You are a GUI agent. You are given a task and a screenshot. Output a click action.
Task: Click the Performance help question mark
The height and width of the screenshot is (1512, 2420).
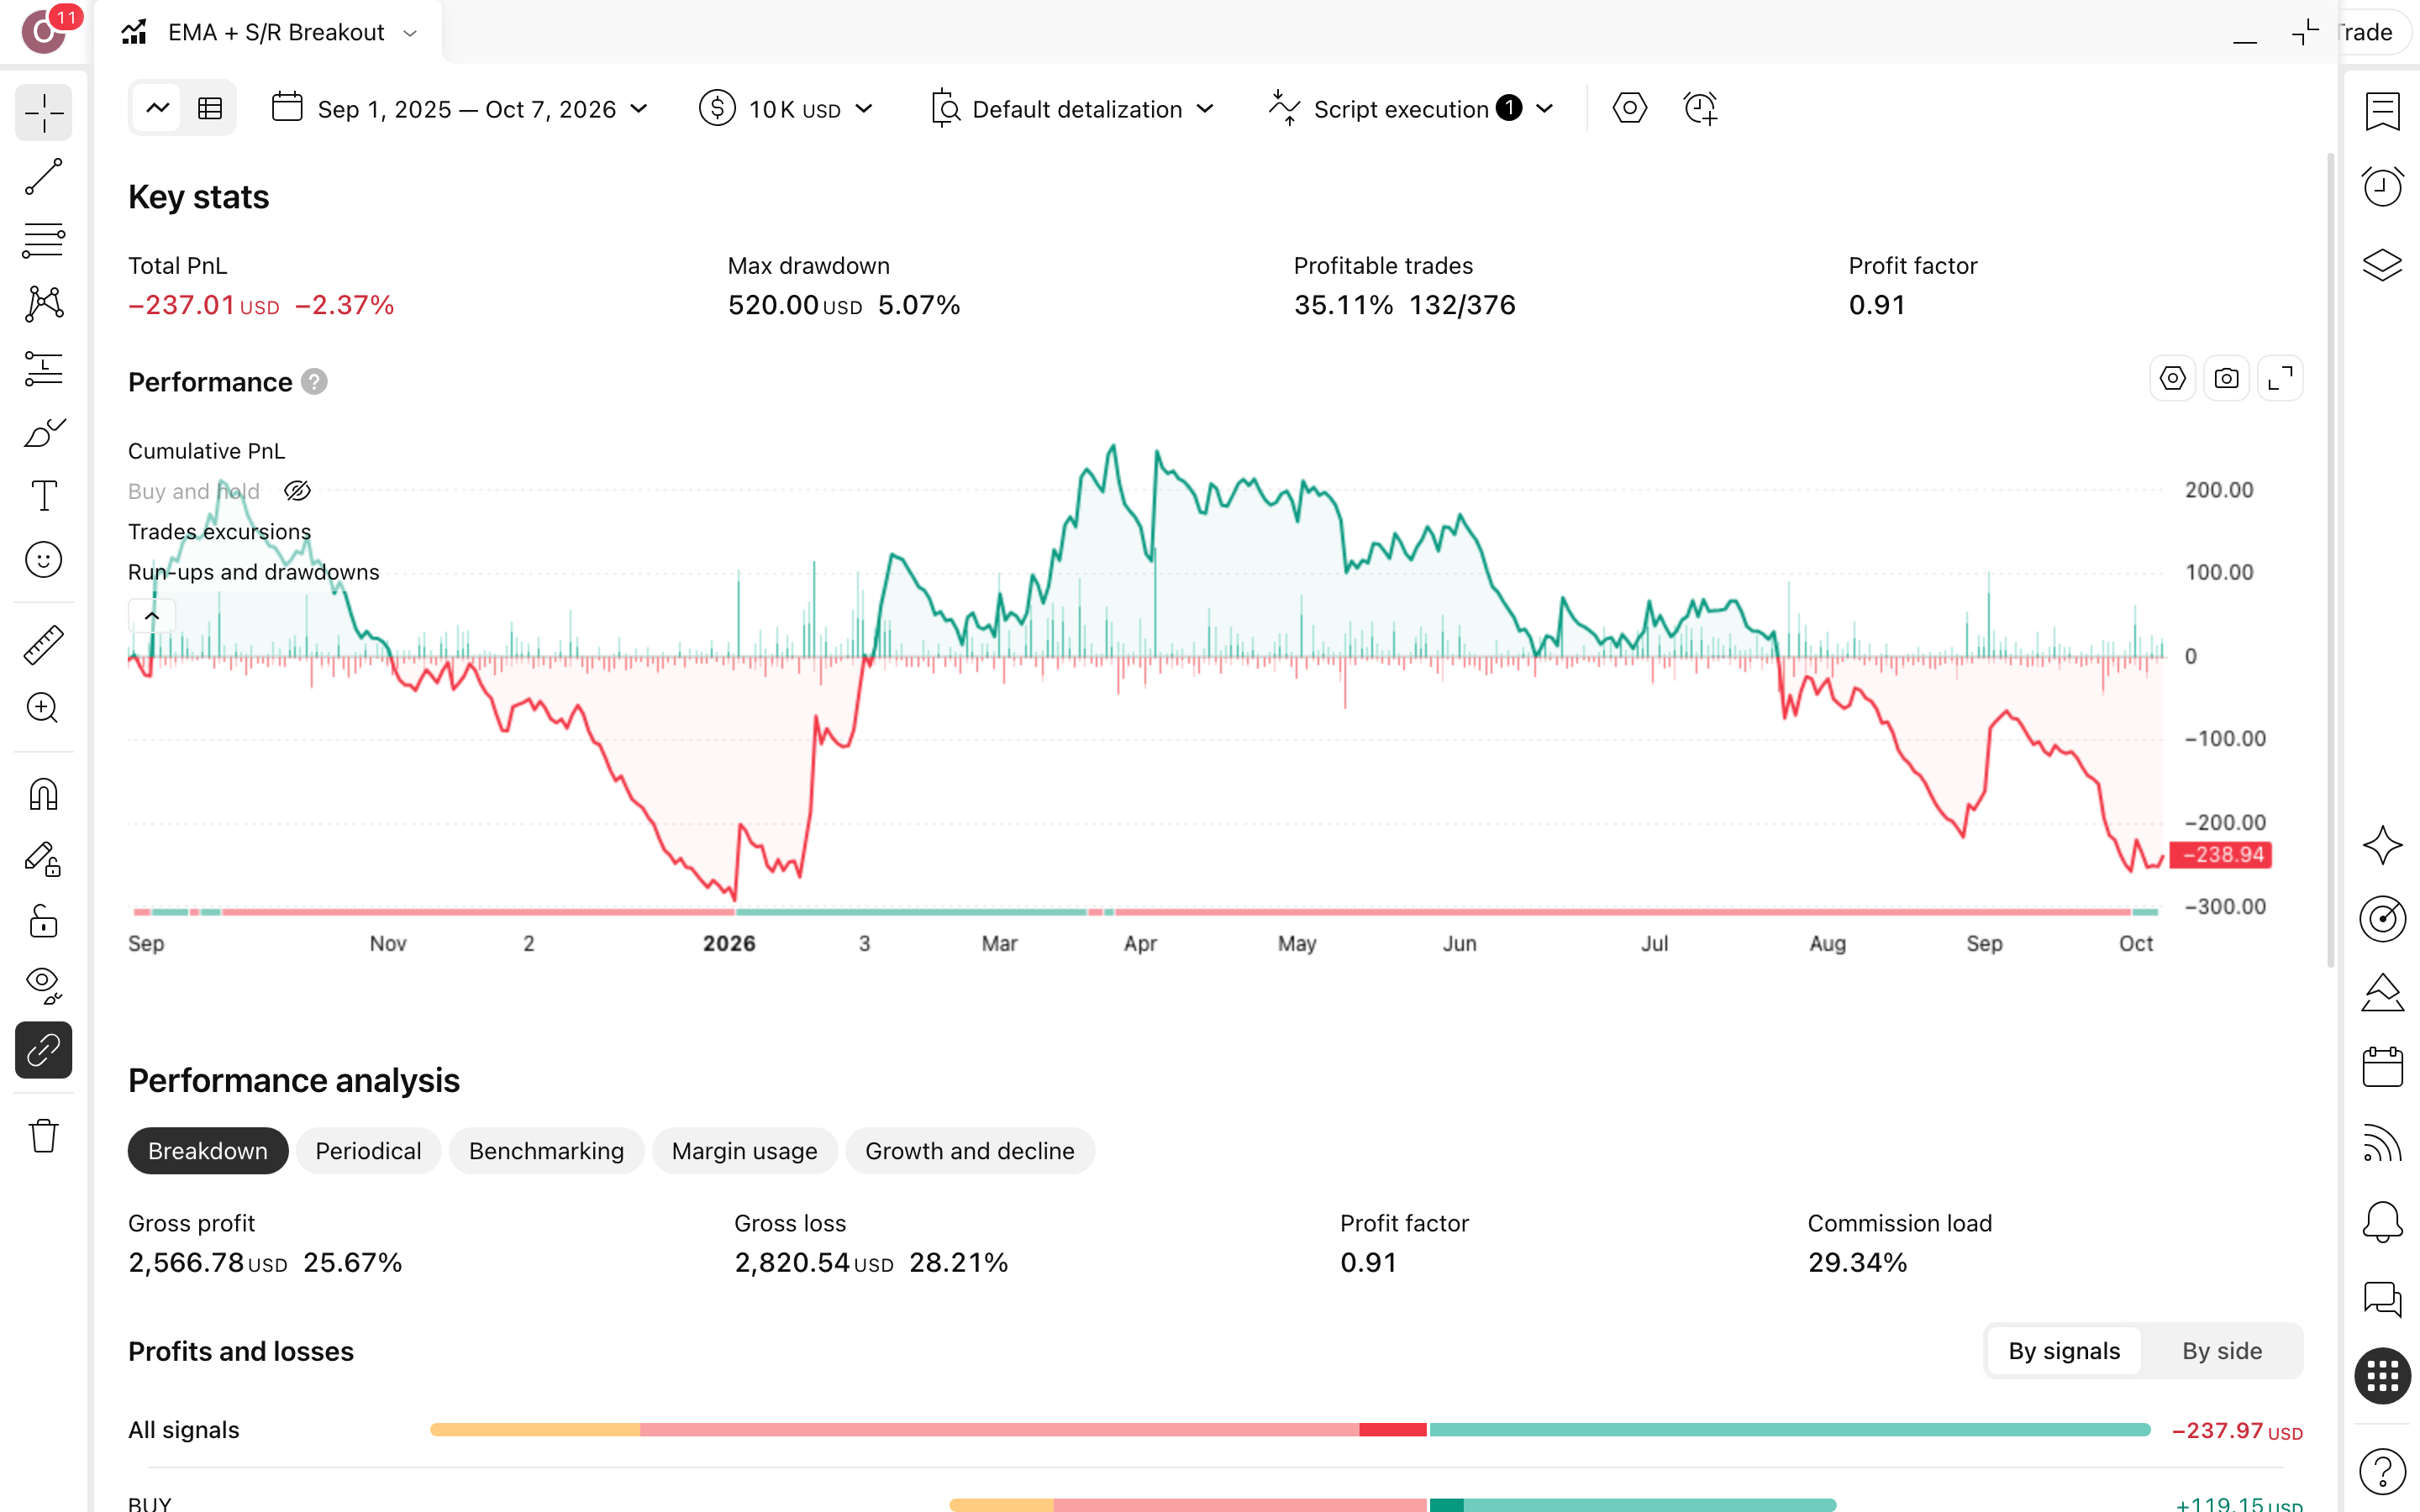[x=314, y=382]
